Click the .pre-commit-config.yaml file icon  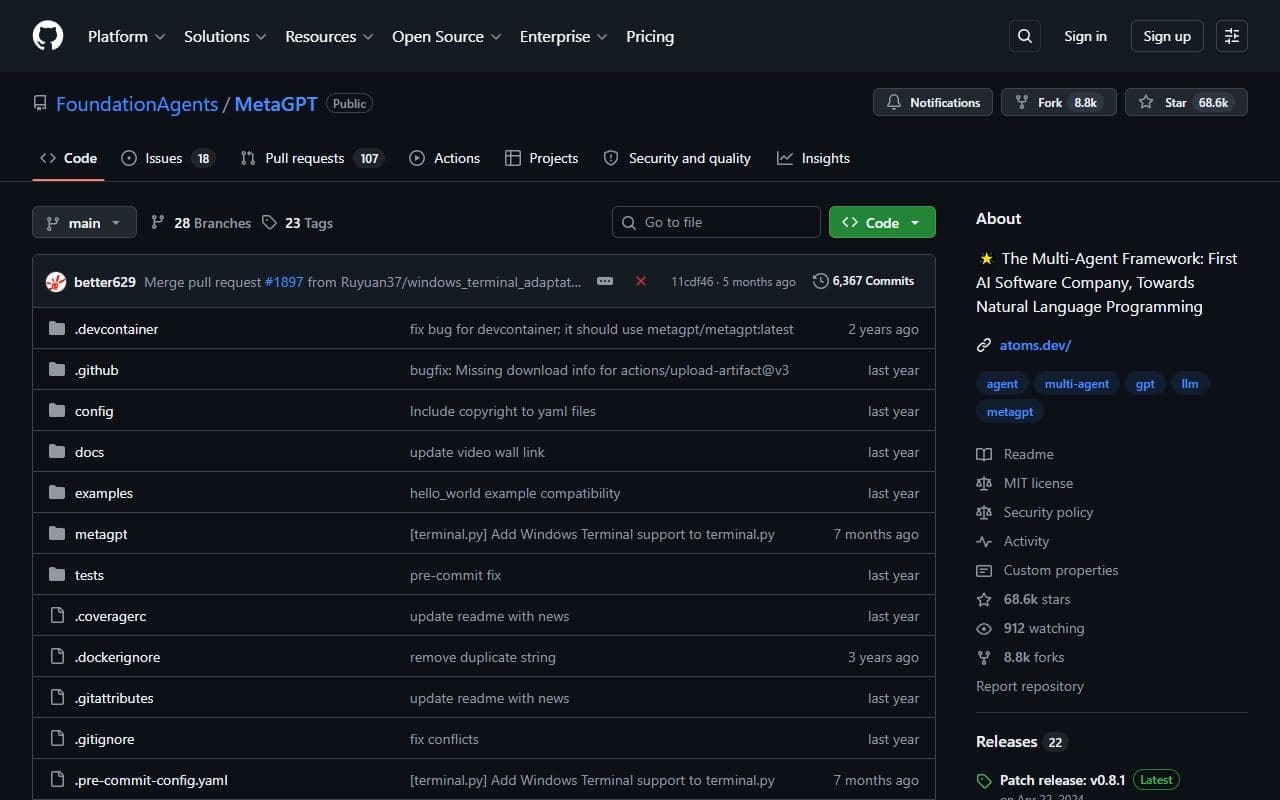pyautogui.click(x=57, y=780)
